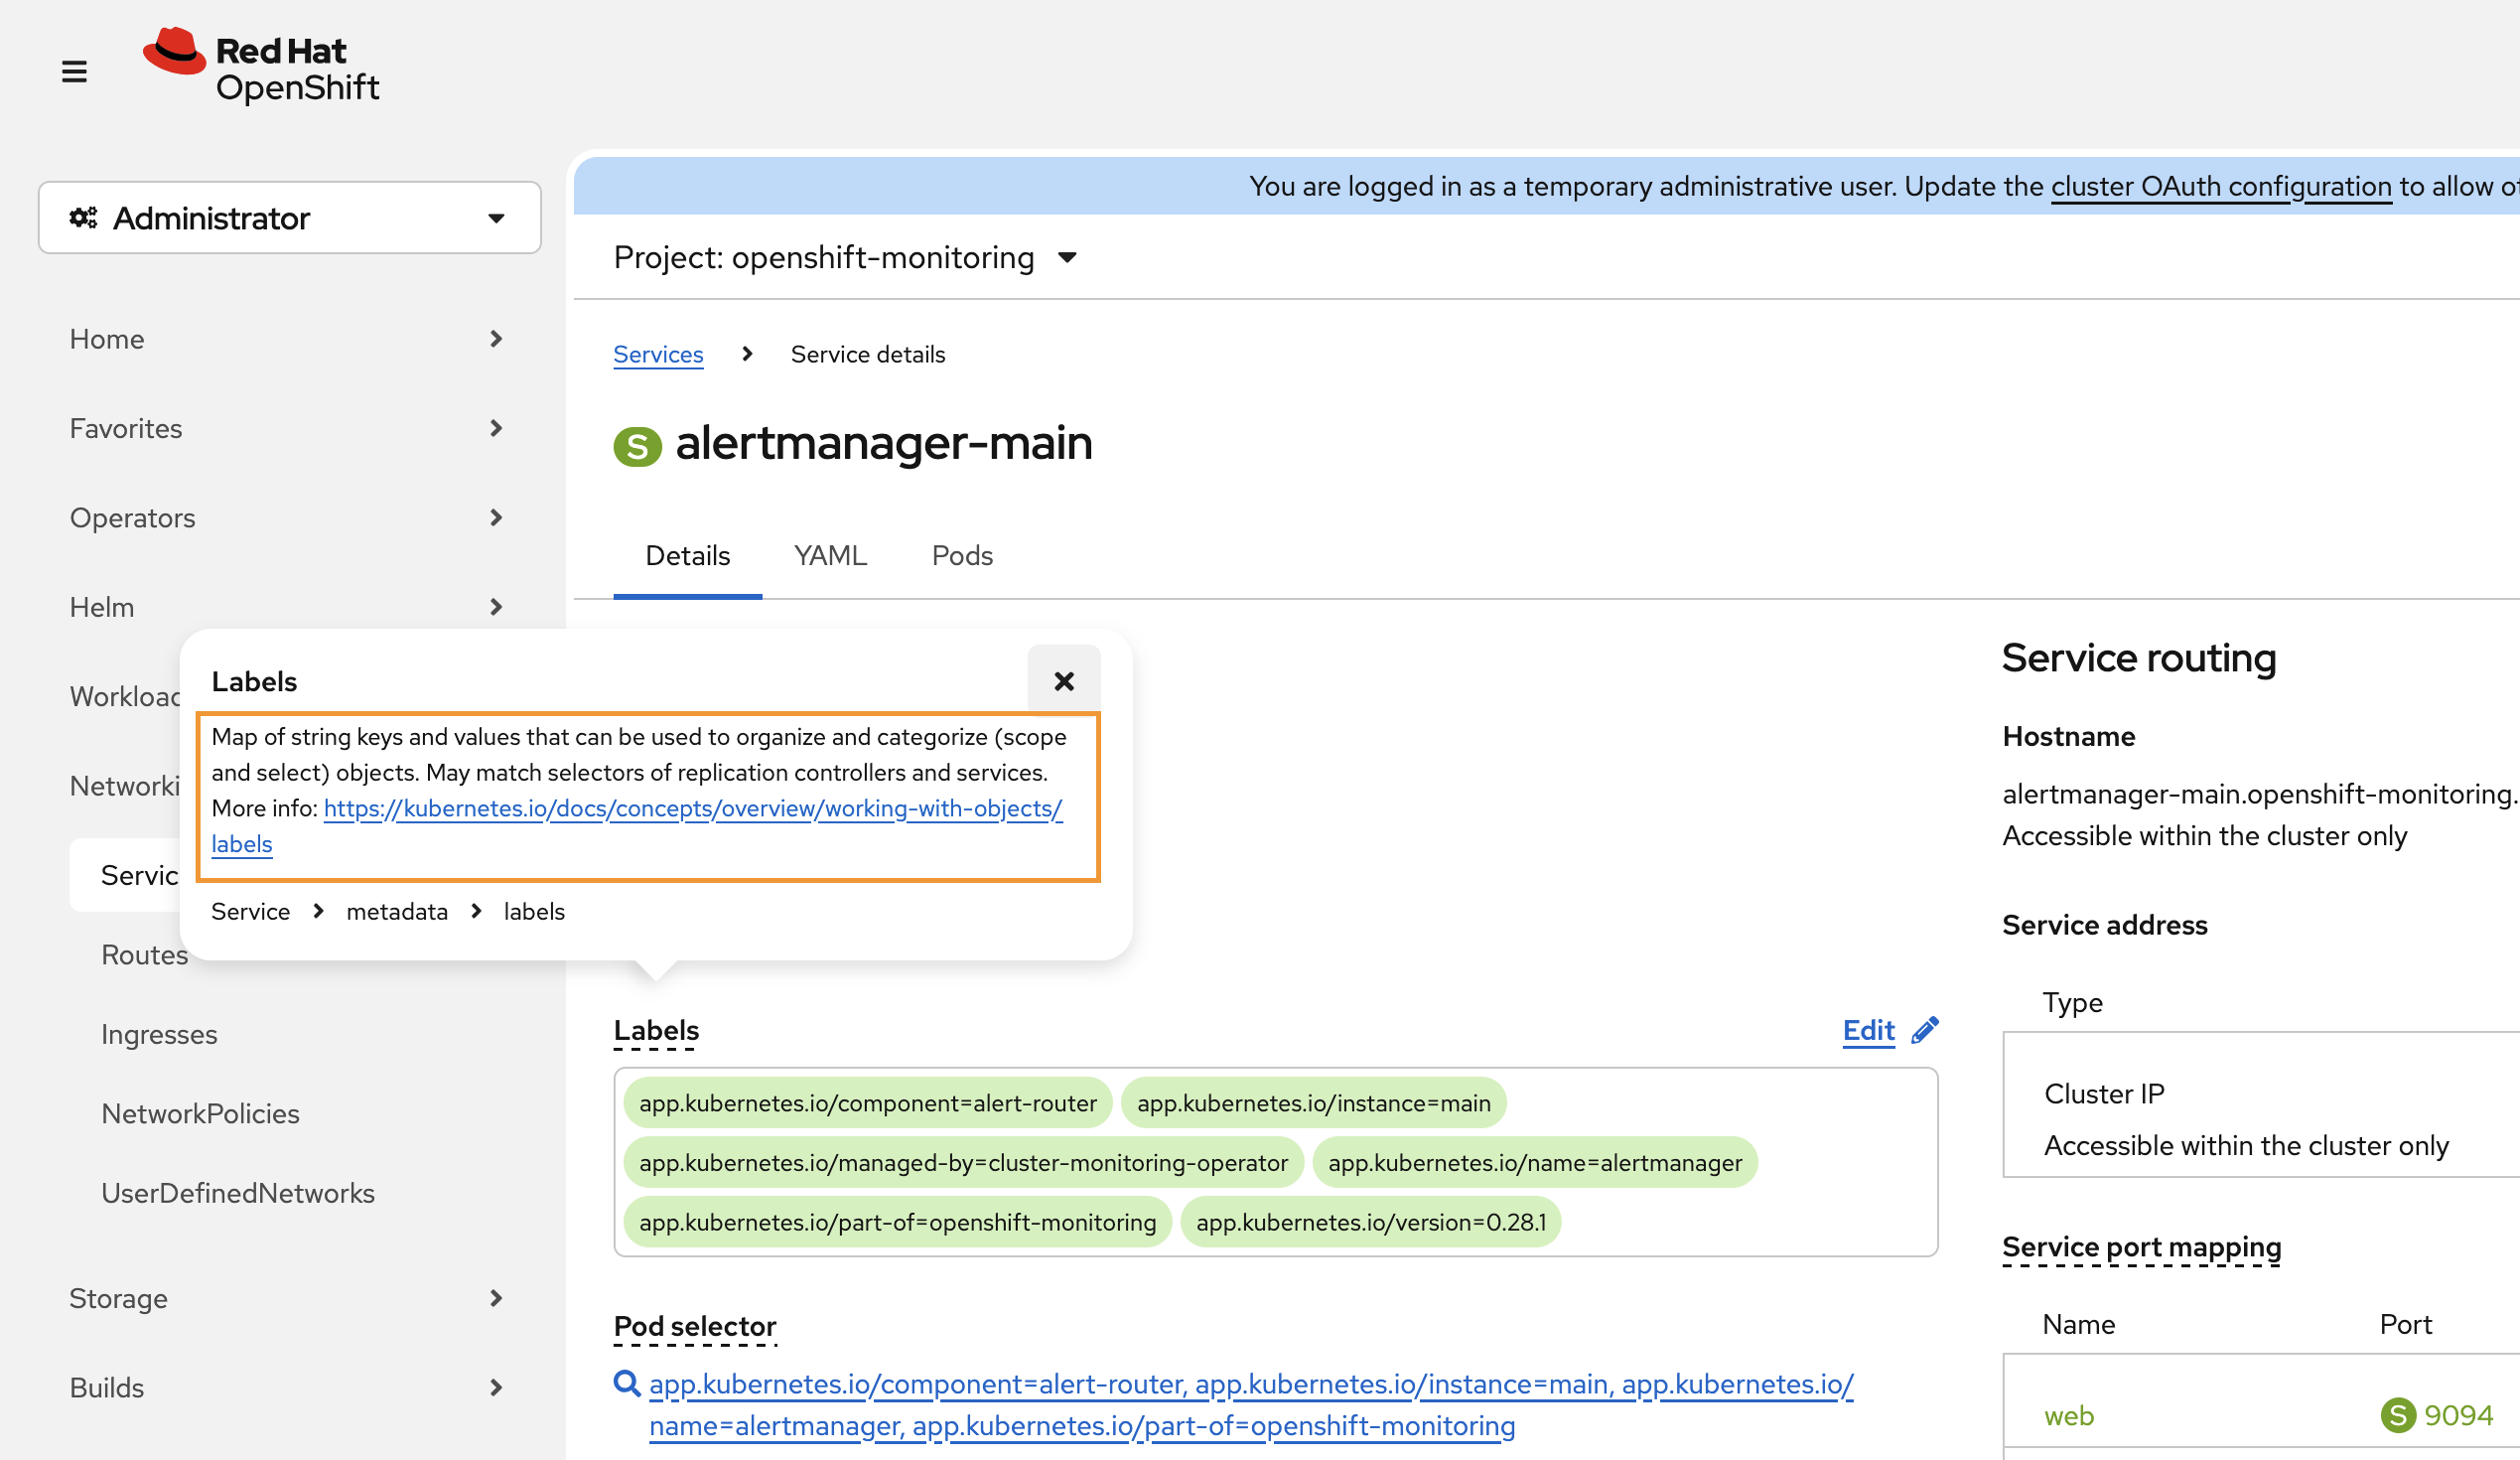The image size is (2520, 1460).
Task: Open the cluster OAuth configuration link
Action: (2220, 186)
